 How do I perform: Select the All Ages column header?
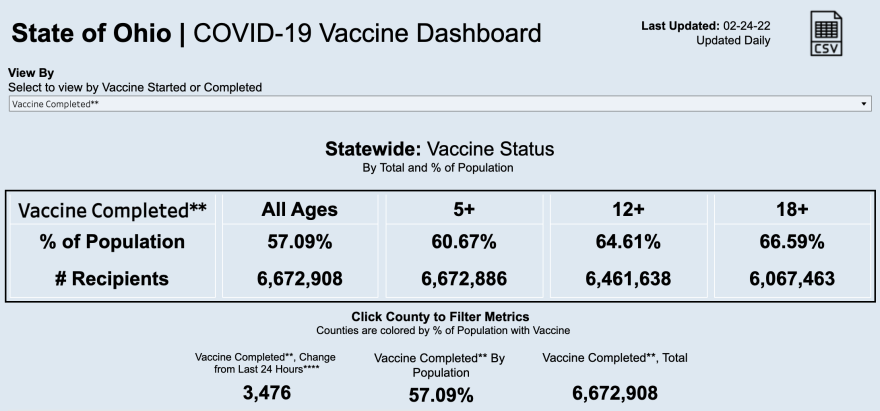300,210
